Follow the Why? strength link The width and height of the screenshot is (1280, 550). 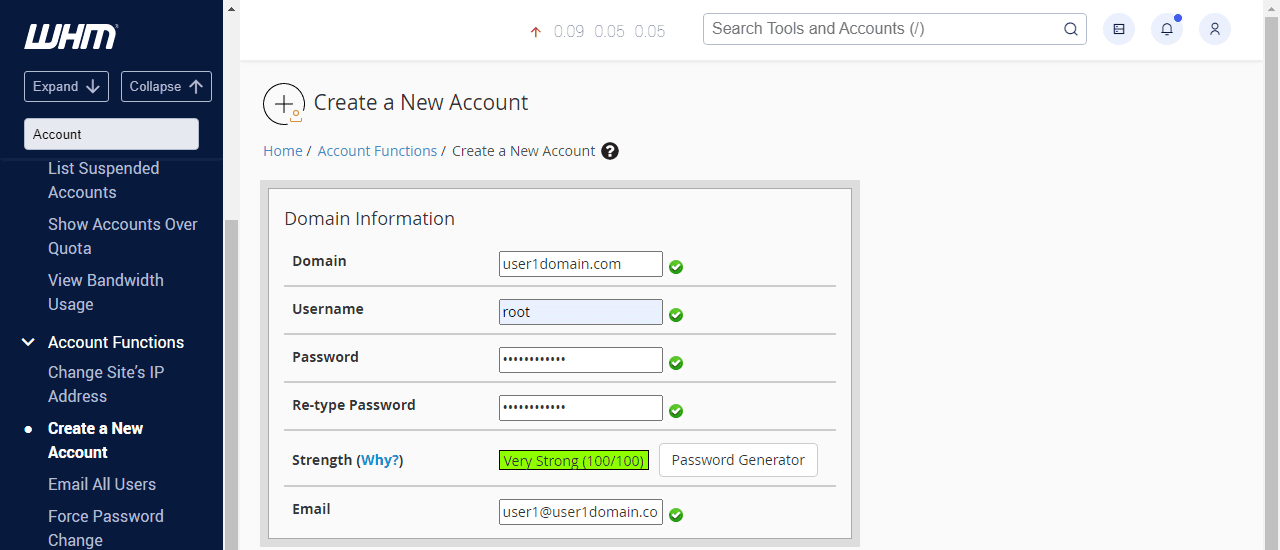[x=380, y=460]
